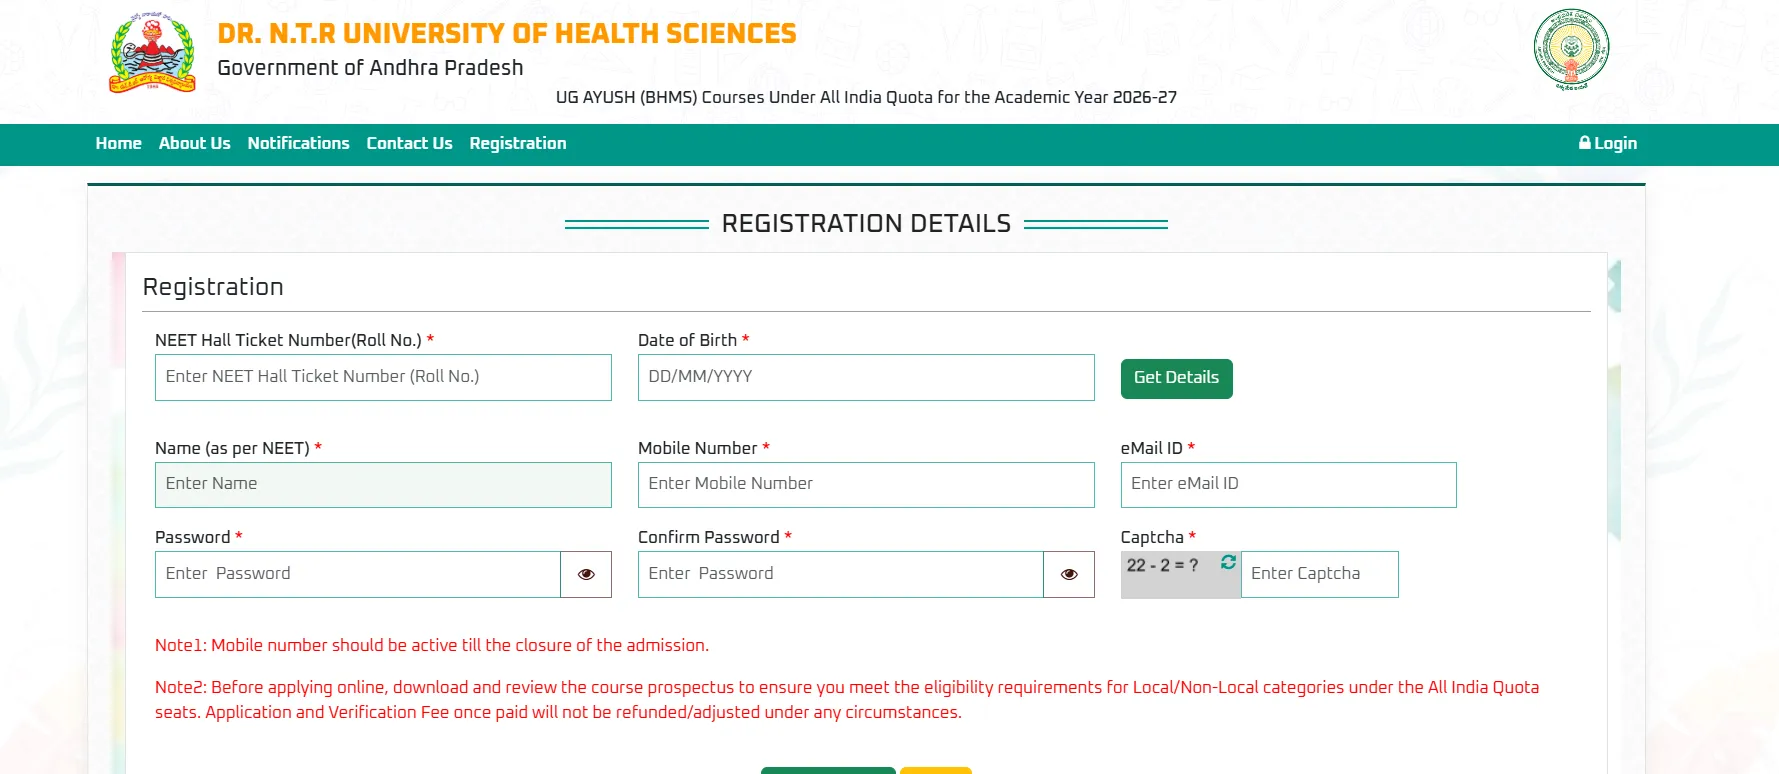
Task: Click the Login link with lock icon
Action: (x=1607, y=143)
